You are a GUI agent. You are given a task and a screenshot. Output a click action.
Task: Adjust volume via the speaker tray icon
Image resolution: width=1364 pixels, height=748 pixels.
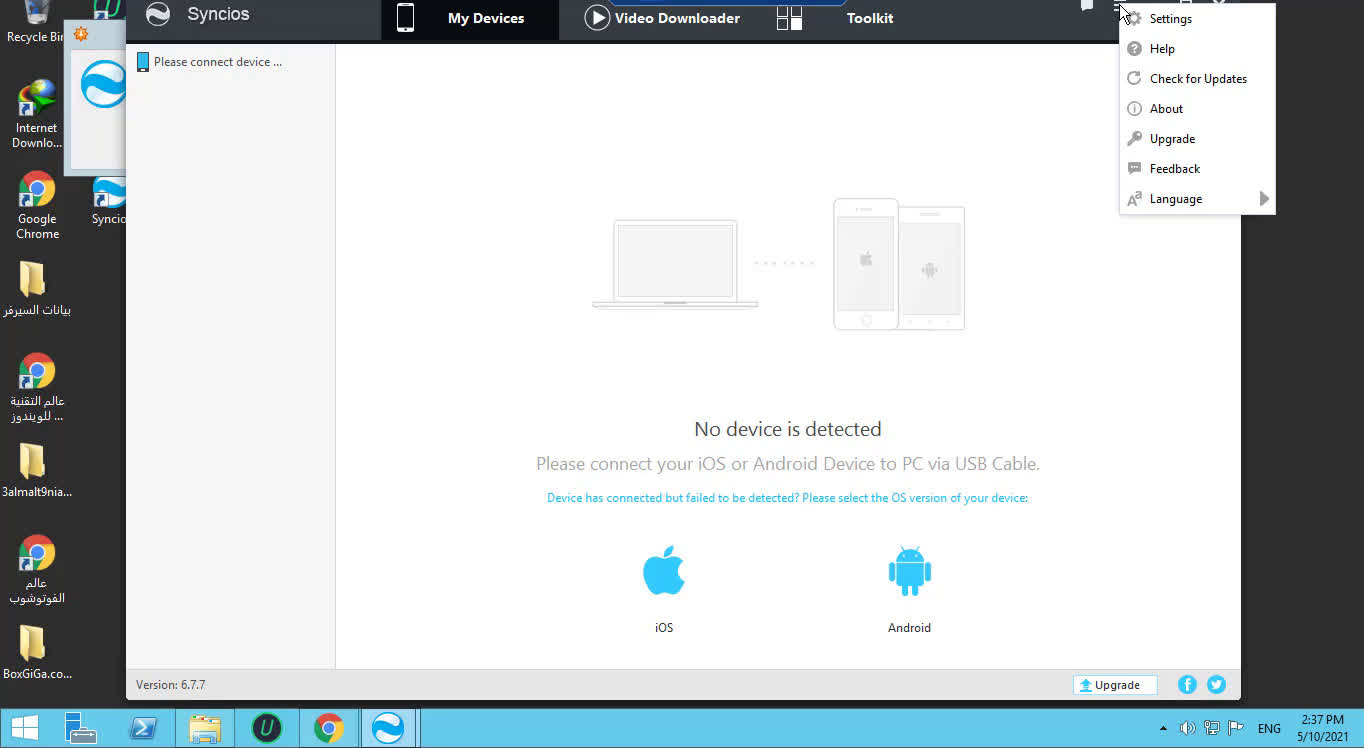tap(1188, 728)
